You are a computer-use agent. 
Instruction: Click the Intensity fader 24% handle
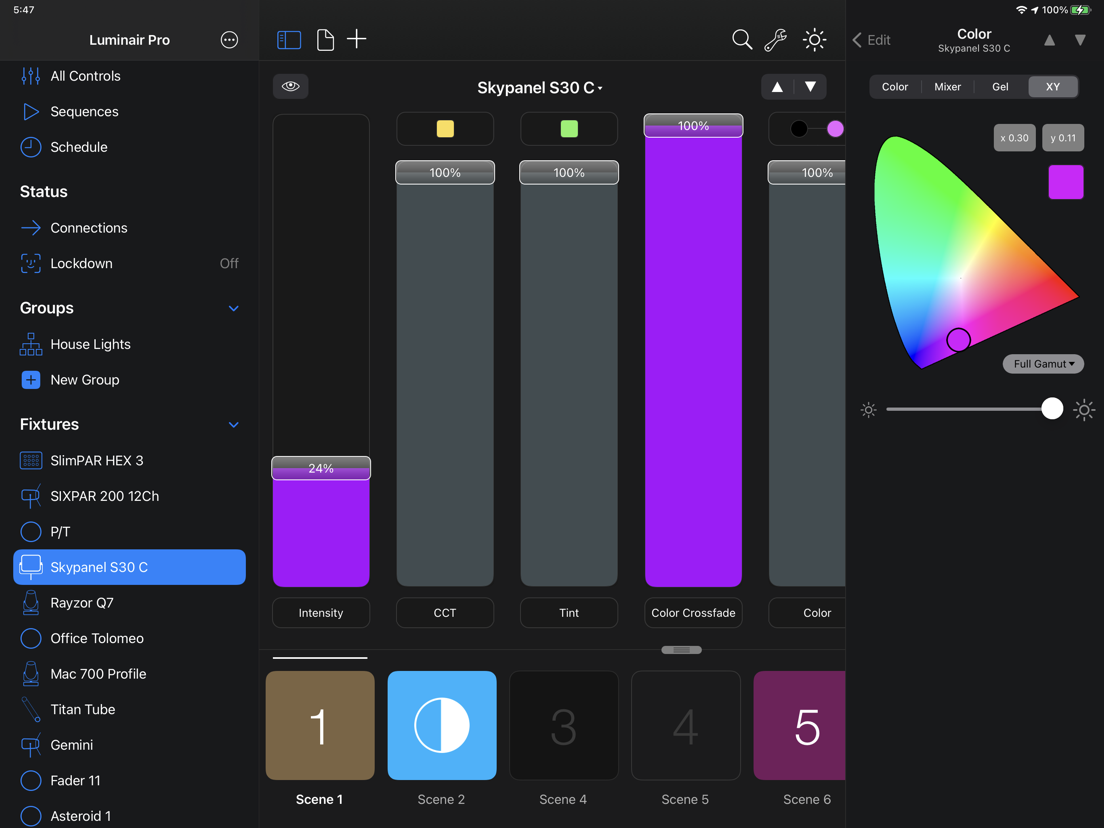321,468
